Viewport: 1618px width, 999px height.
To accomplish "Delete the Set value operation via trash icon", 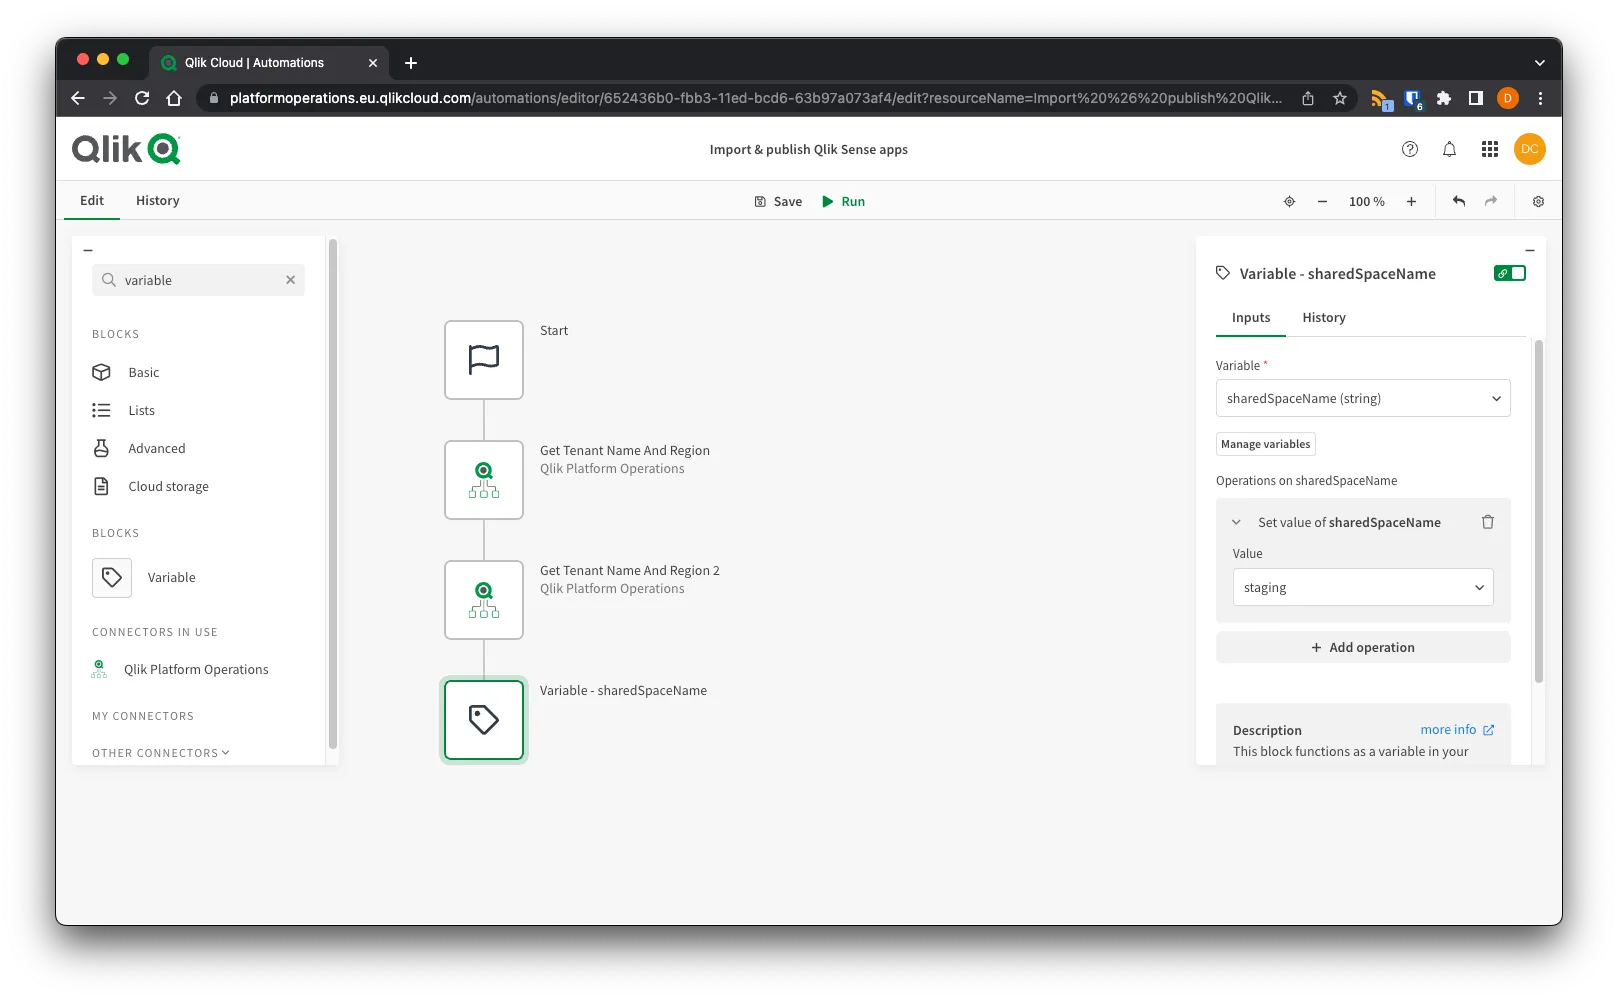I will coord(1488,521).
